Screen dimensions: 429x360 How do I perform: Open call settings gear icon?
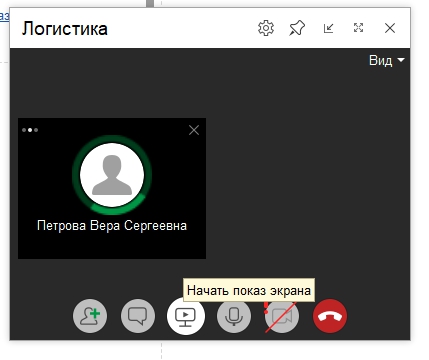click(266, 28)
